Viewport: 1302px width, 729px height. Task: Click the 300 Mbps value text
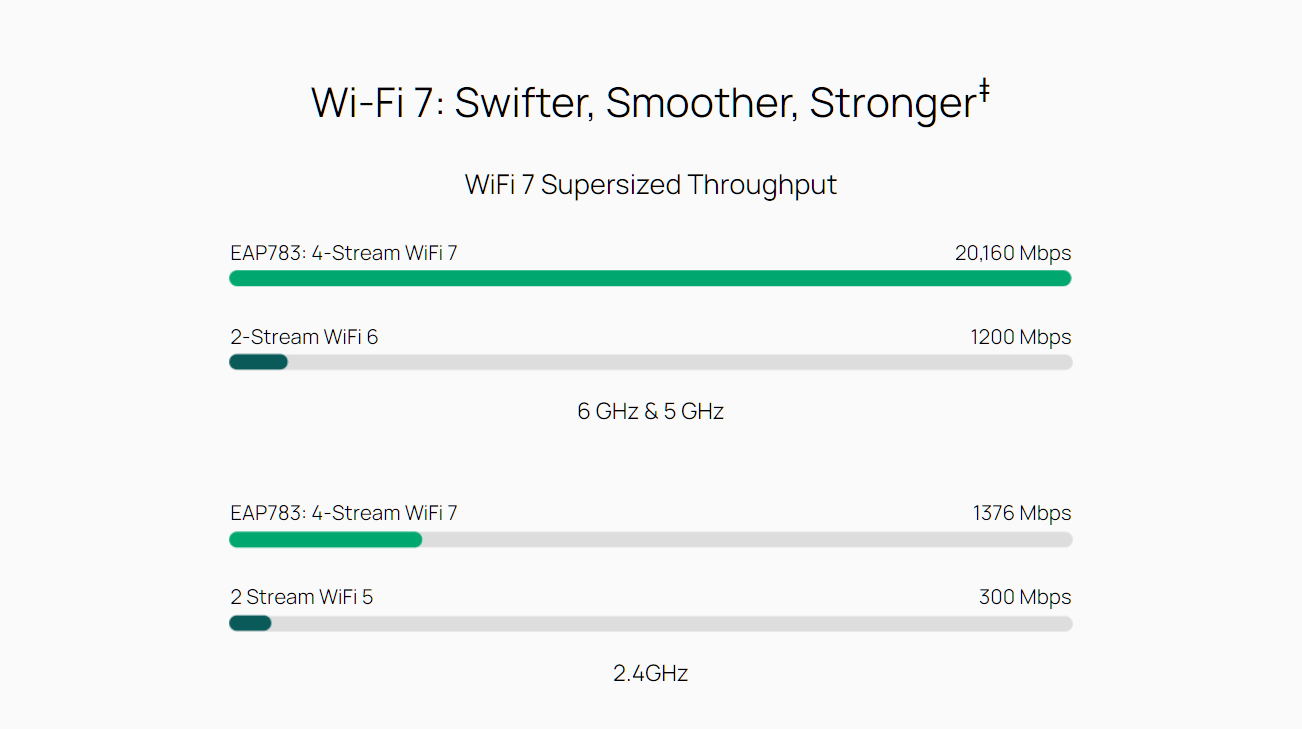click(1025, 597)
